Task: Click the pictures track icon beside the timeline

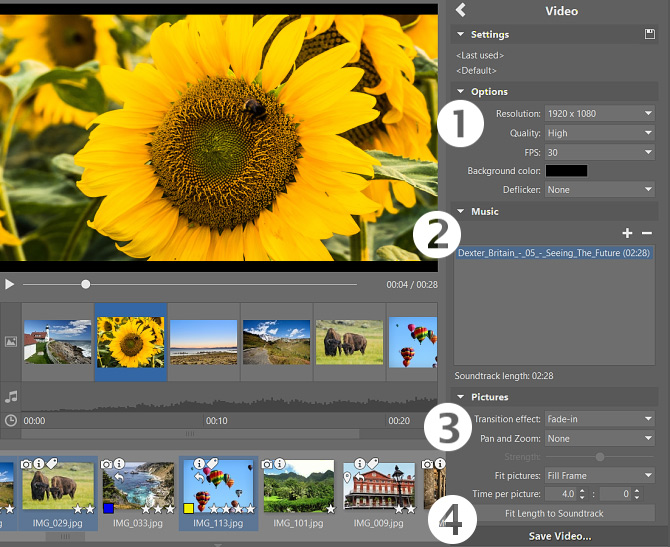Action: tap(11, 341)
